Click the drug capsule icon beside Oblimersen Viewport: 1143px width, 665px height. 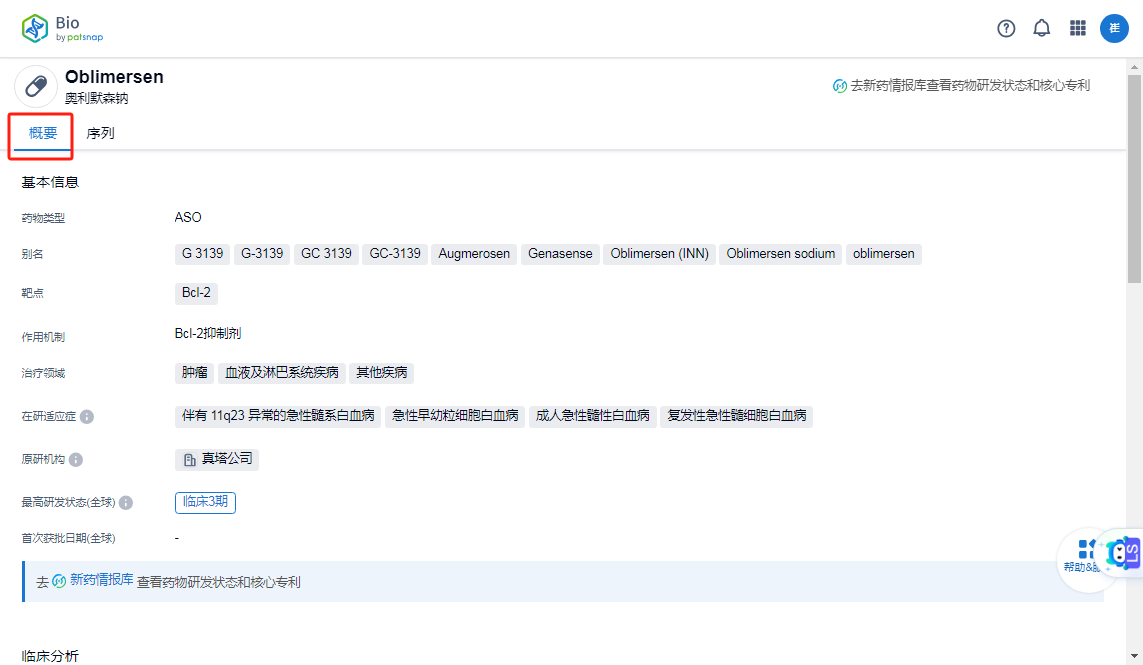point(36,86)
